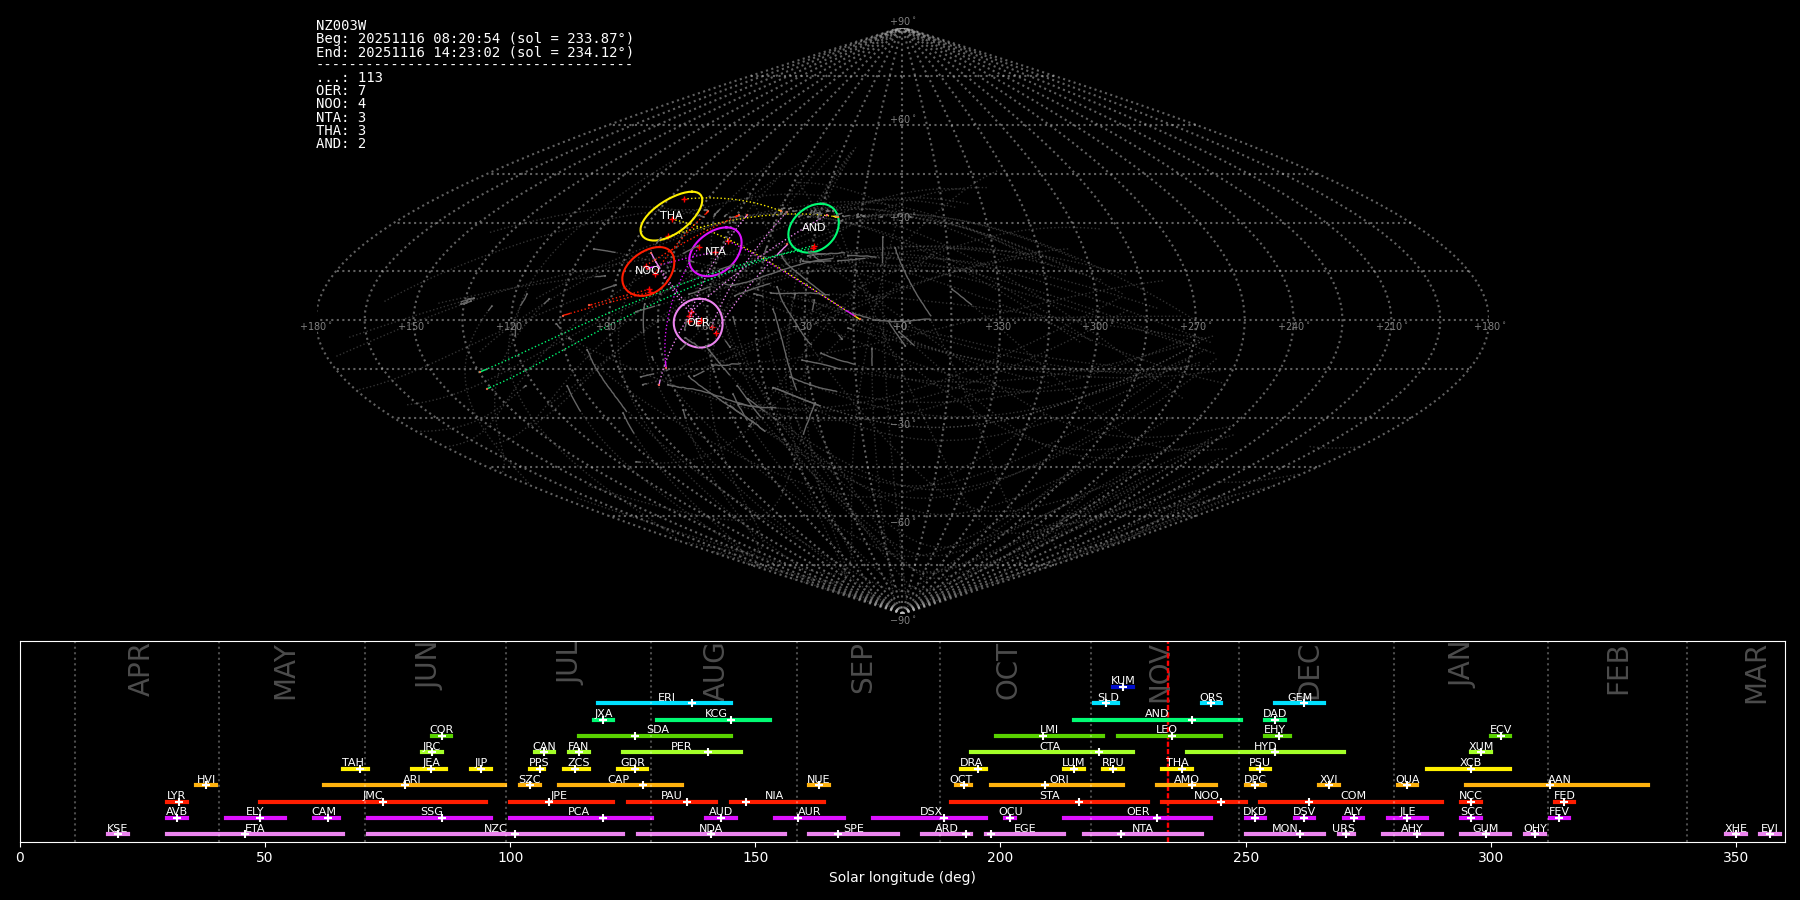Click the DEC month label in timeline
The height and width of the screenshot is (900, 1800).
(x=1309, y=672)
